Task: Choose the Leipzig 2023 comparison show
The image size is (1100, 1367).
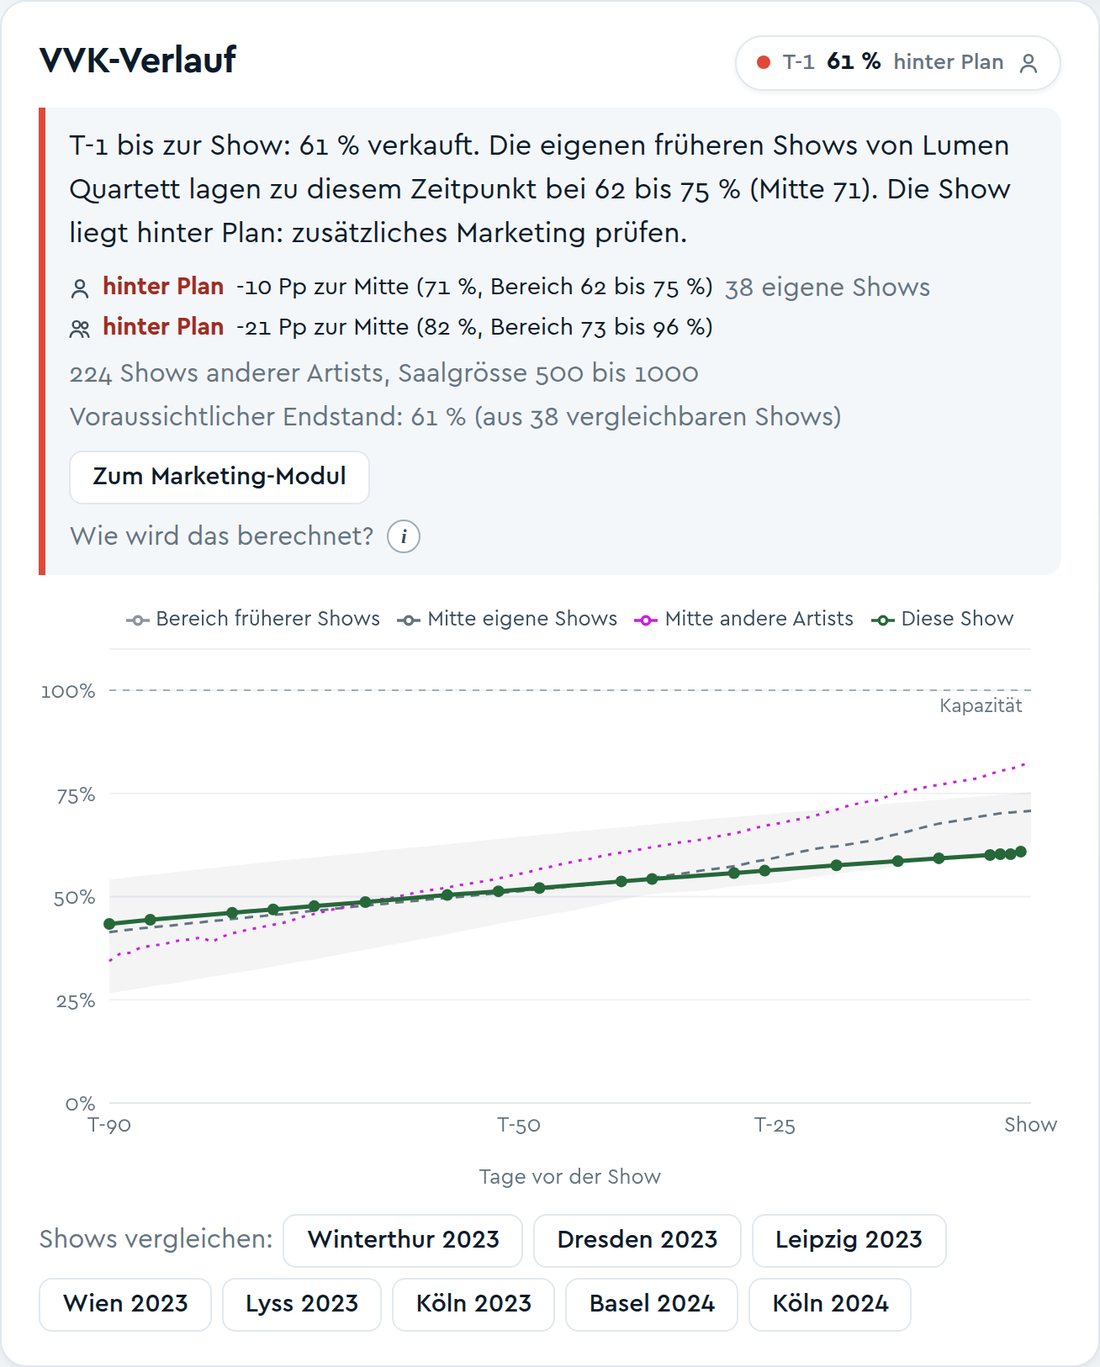Action: [849, 1240]
